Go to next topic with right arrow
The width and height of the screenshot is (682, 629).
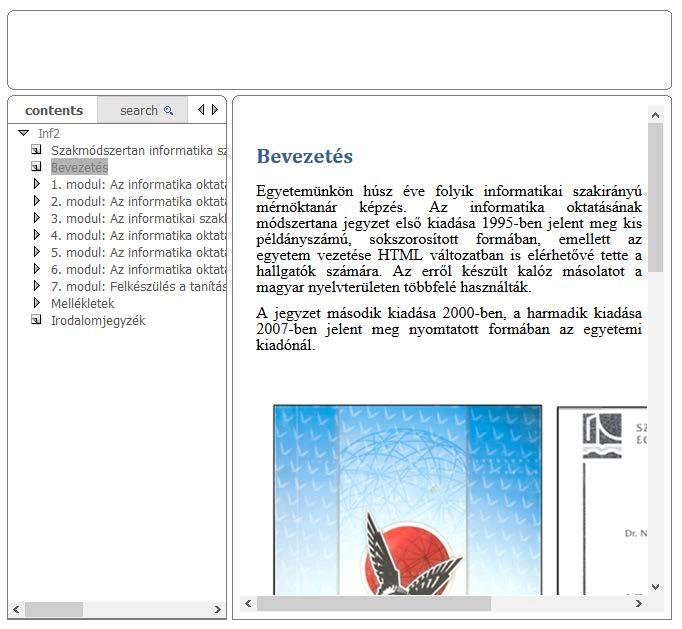point(214,110)
